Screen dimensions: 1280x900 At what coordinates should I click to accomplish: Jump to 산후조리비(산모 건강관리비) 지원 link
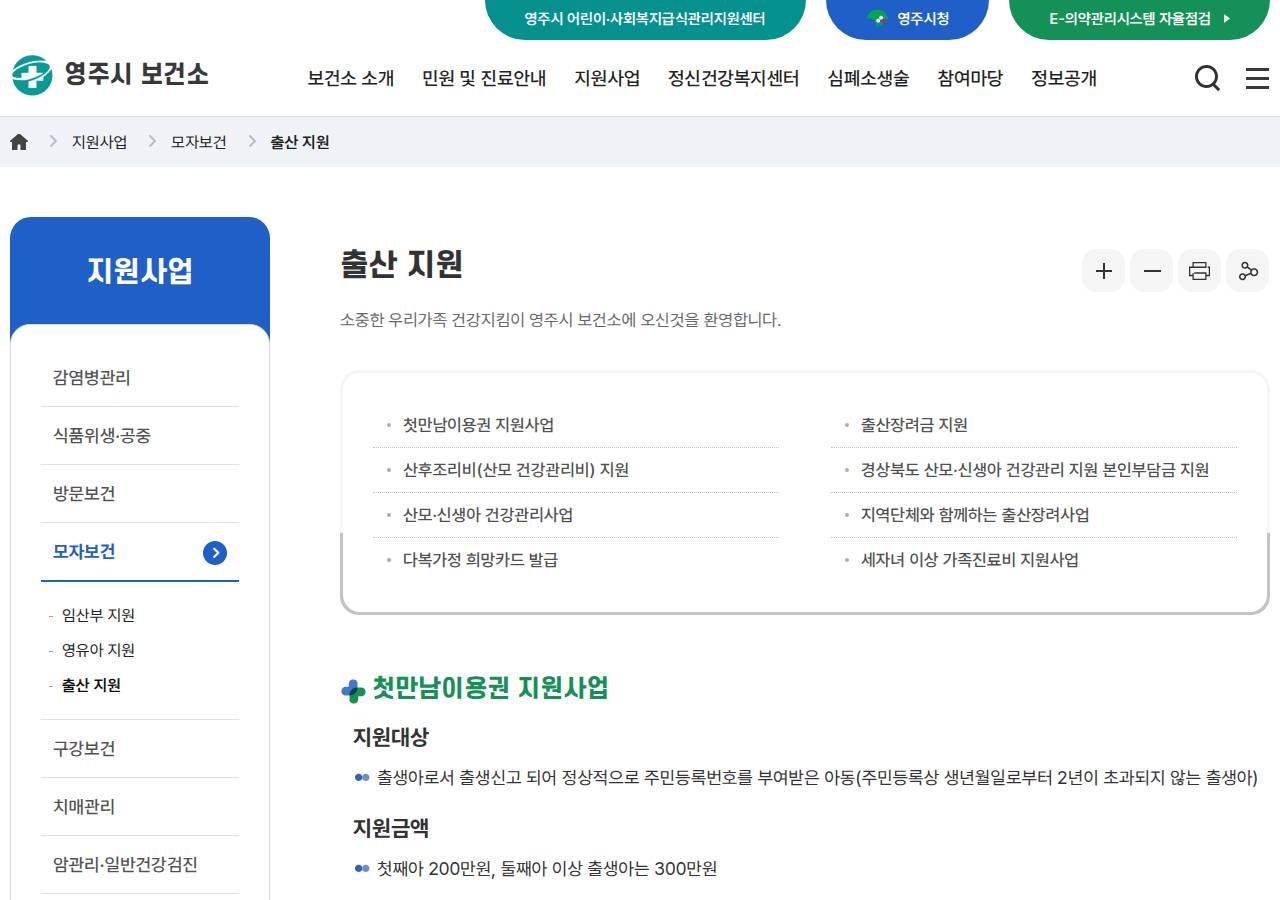click(x=516, y=470)
